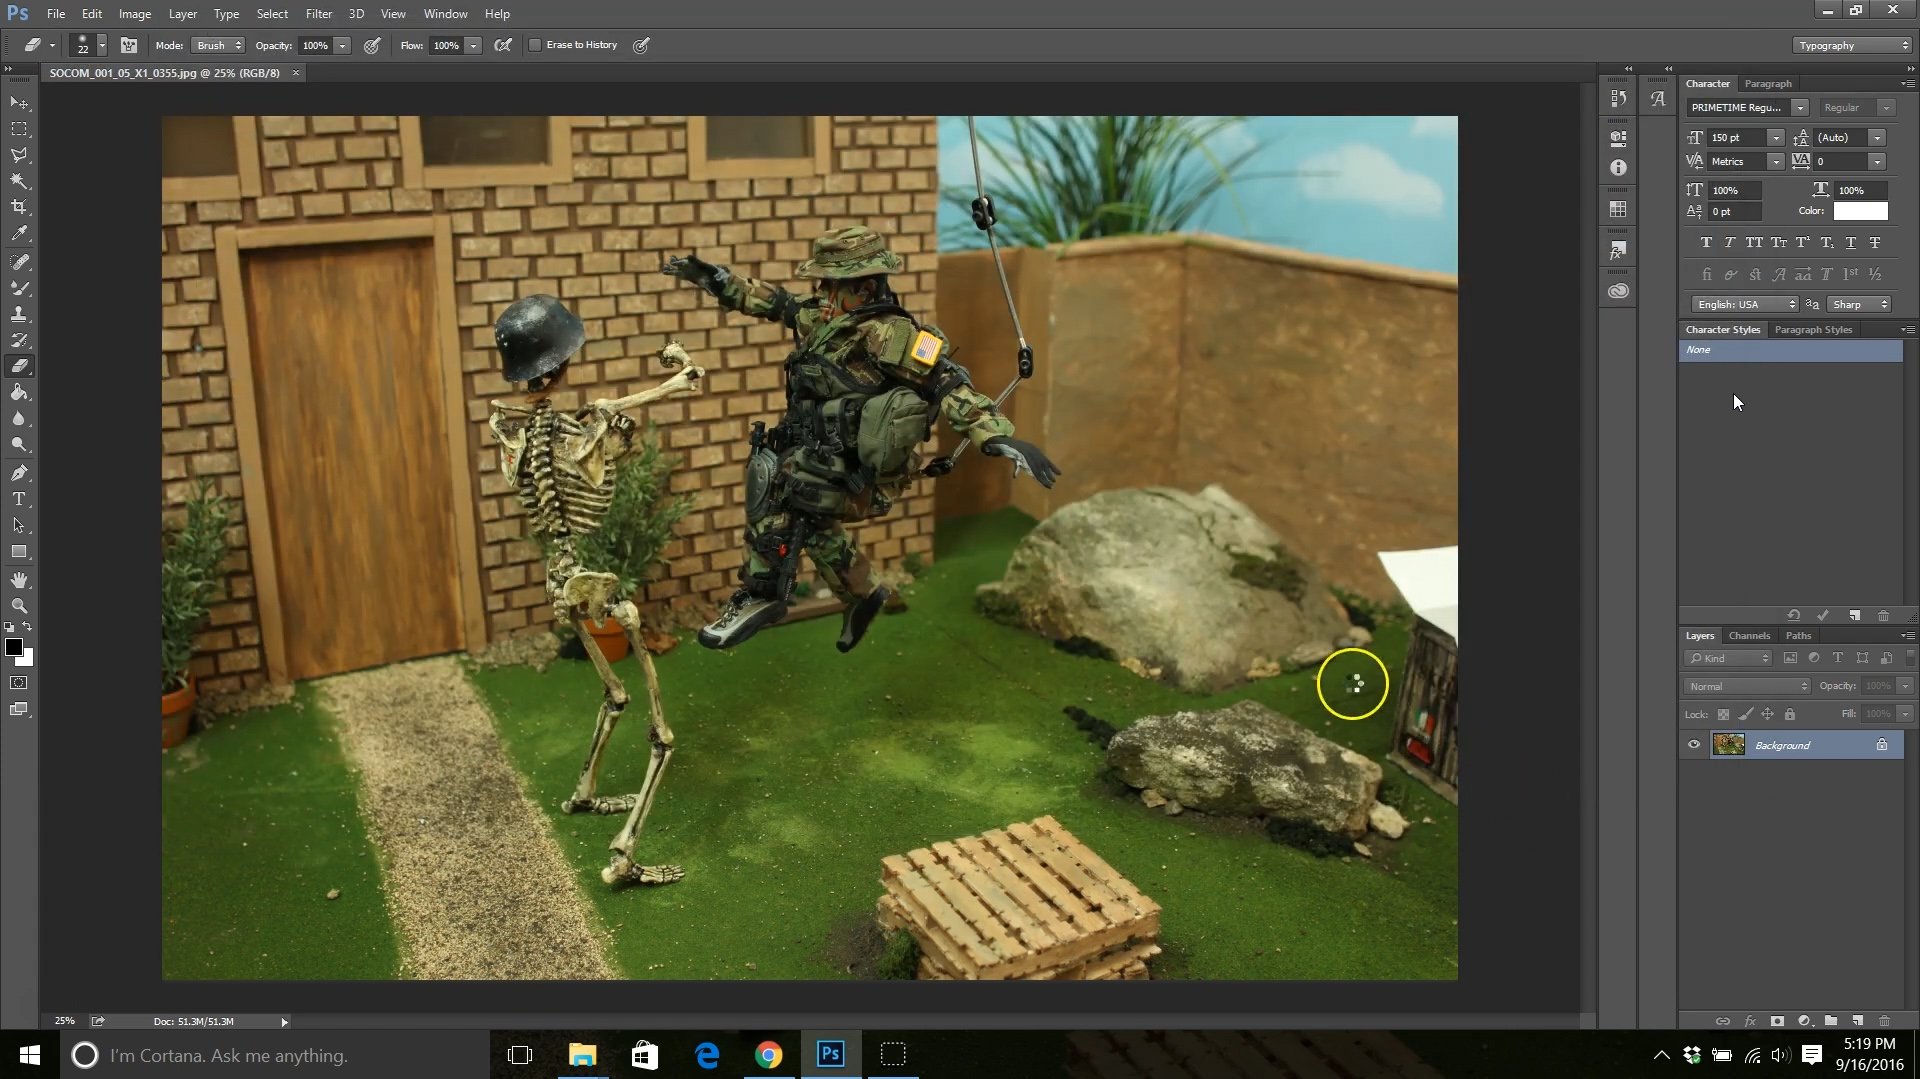Image resolution: width=1920 pixels, height=1079 pixels.
Task: Open the Opacity slider dropdown in options bar
Action: (342, 45)
